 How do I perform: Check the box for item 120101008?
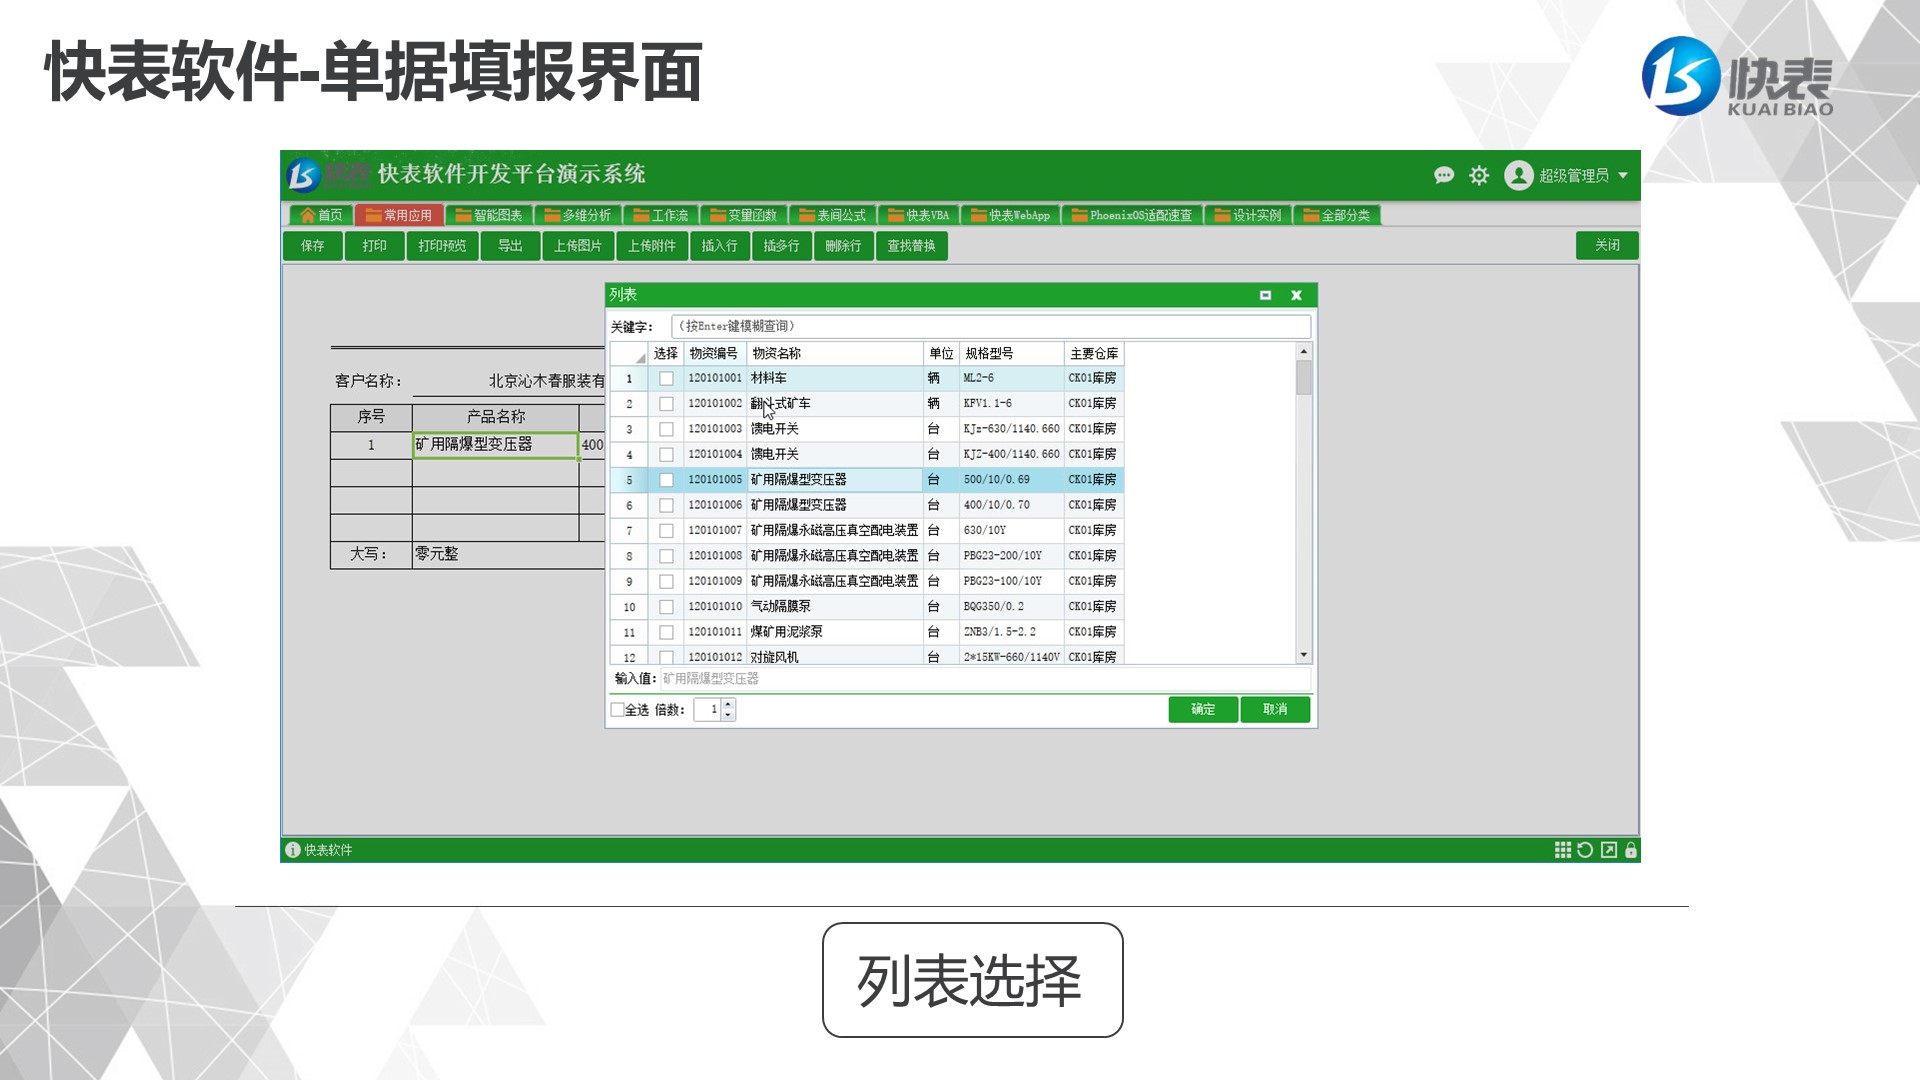point(666,556)
